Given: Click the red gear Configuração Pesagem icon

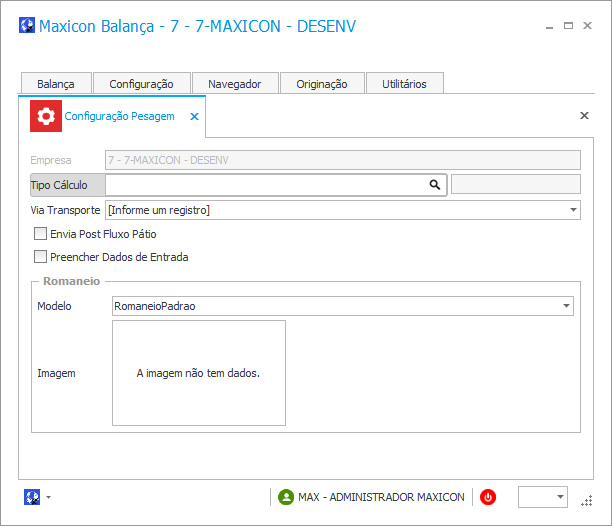Looking at the screenshot, I should pyautogui.click(x=46, y=116).
